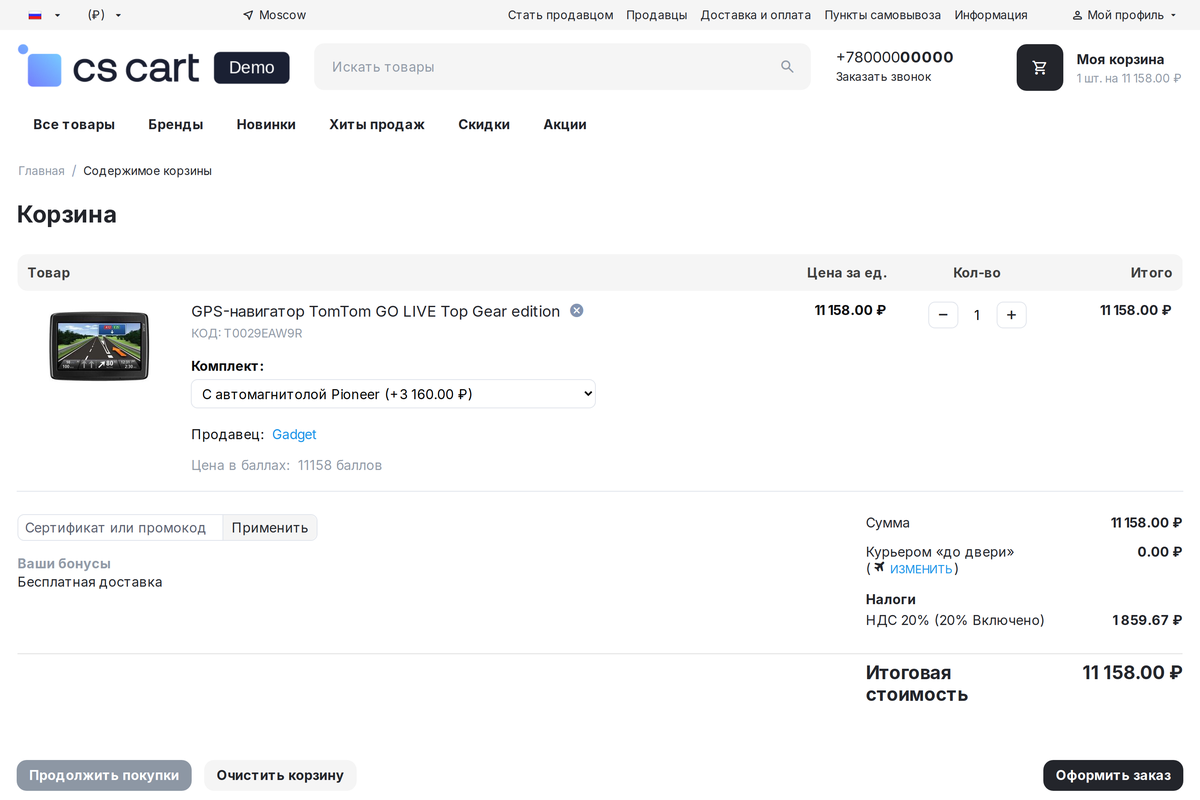
Task: Click the quantity value field
Action: 977,315
